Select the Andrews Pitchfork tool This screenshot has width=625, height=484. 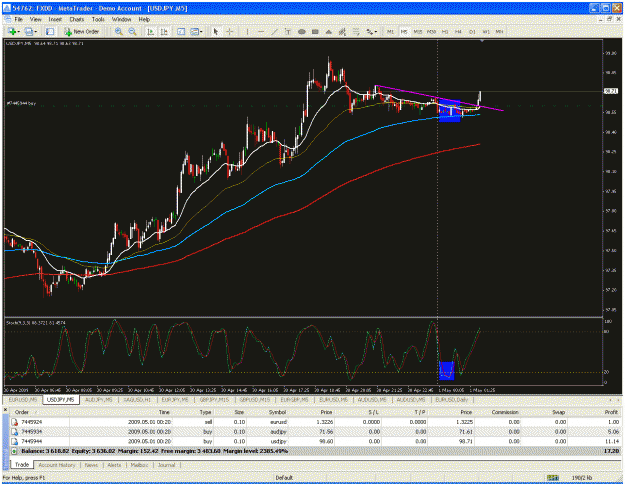point(342,31)
